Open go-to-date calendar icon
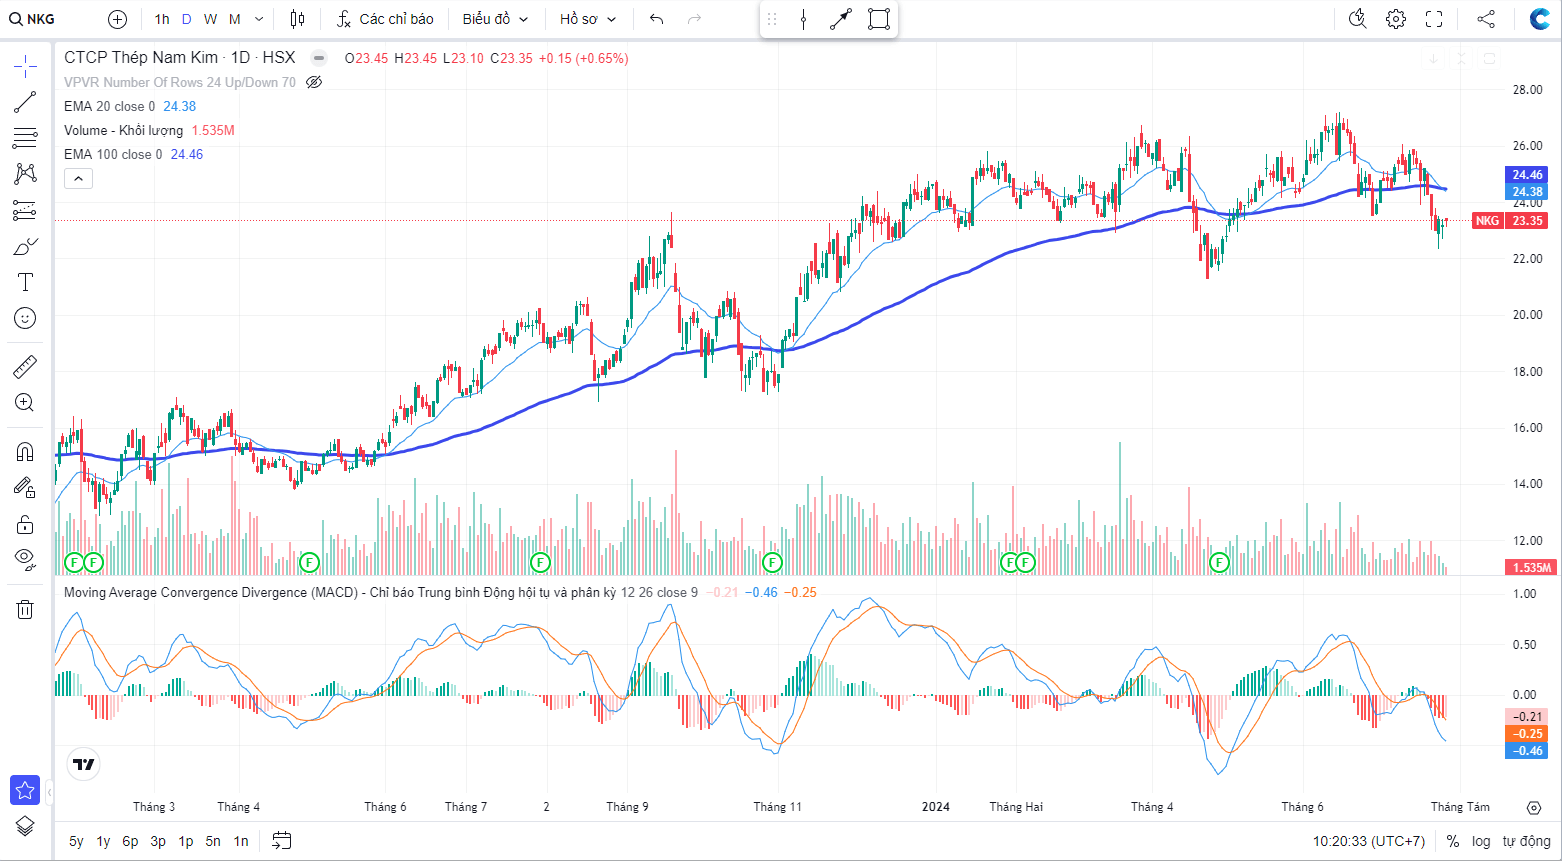Screen dimensions: 1562x861 coord(282,841)
